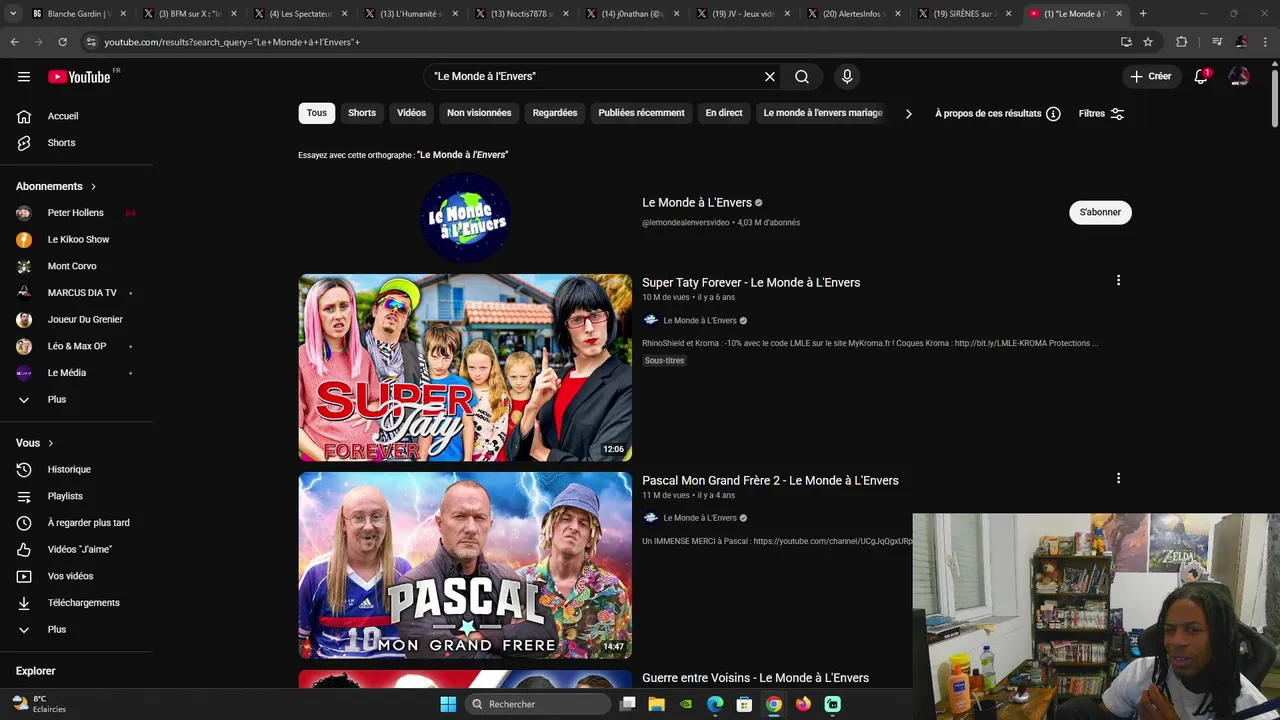
Task: Open the Le Média subscription
Action: click(77, 373)
